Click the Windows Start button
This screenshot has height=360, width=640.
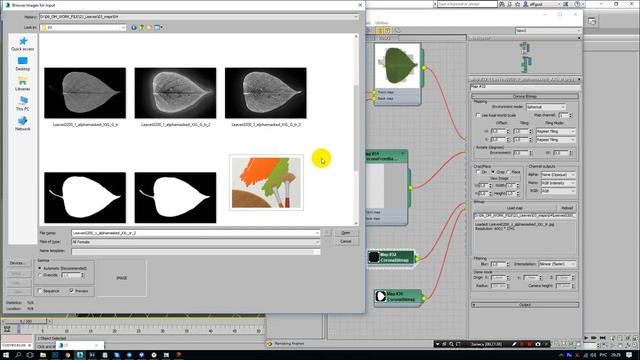[6, 355]
